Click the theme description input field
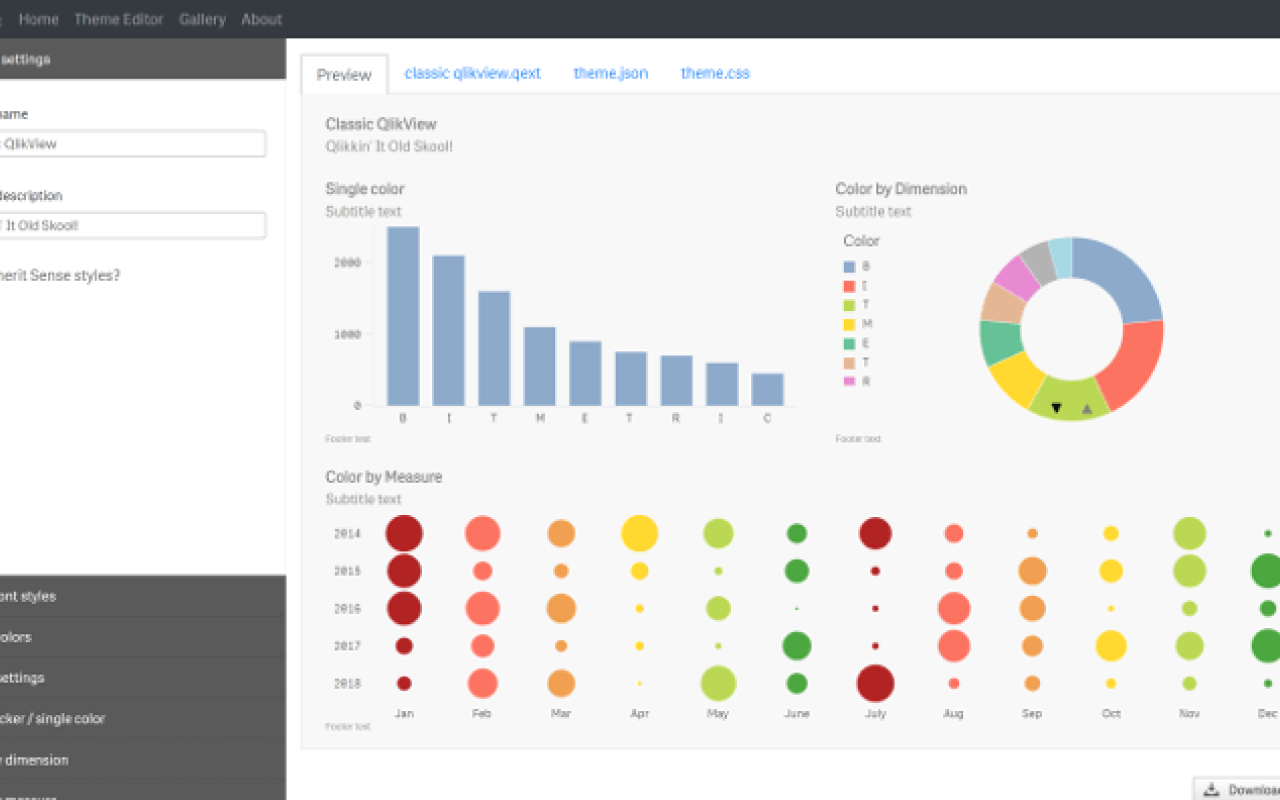 click(x=133, y=225)
